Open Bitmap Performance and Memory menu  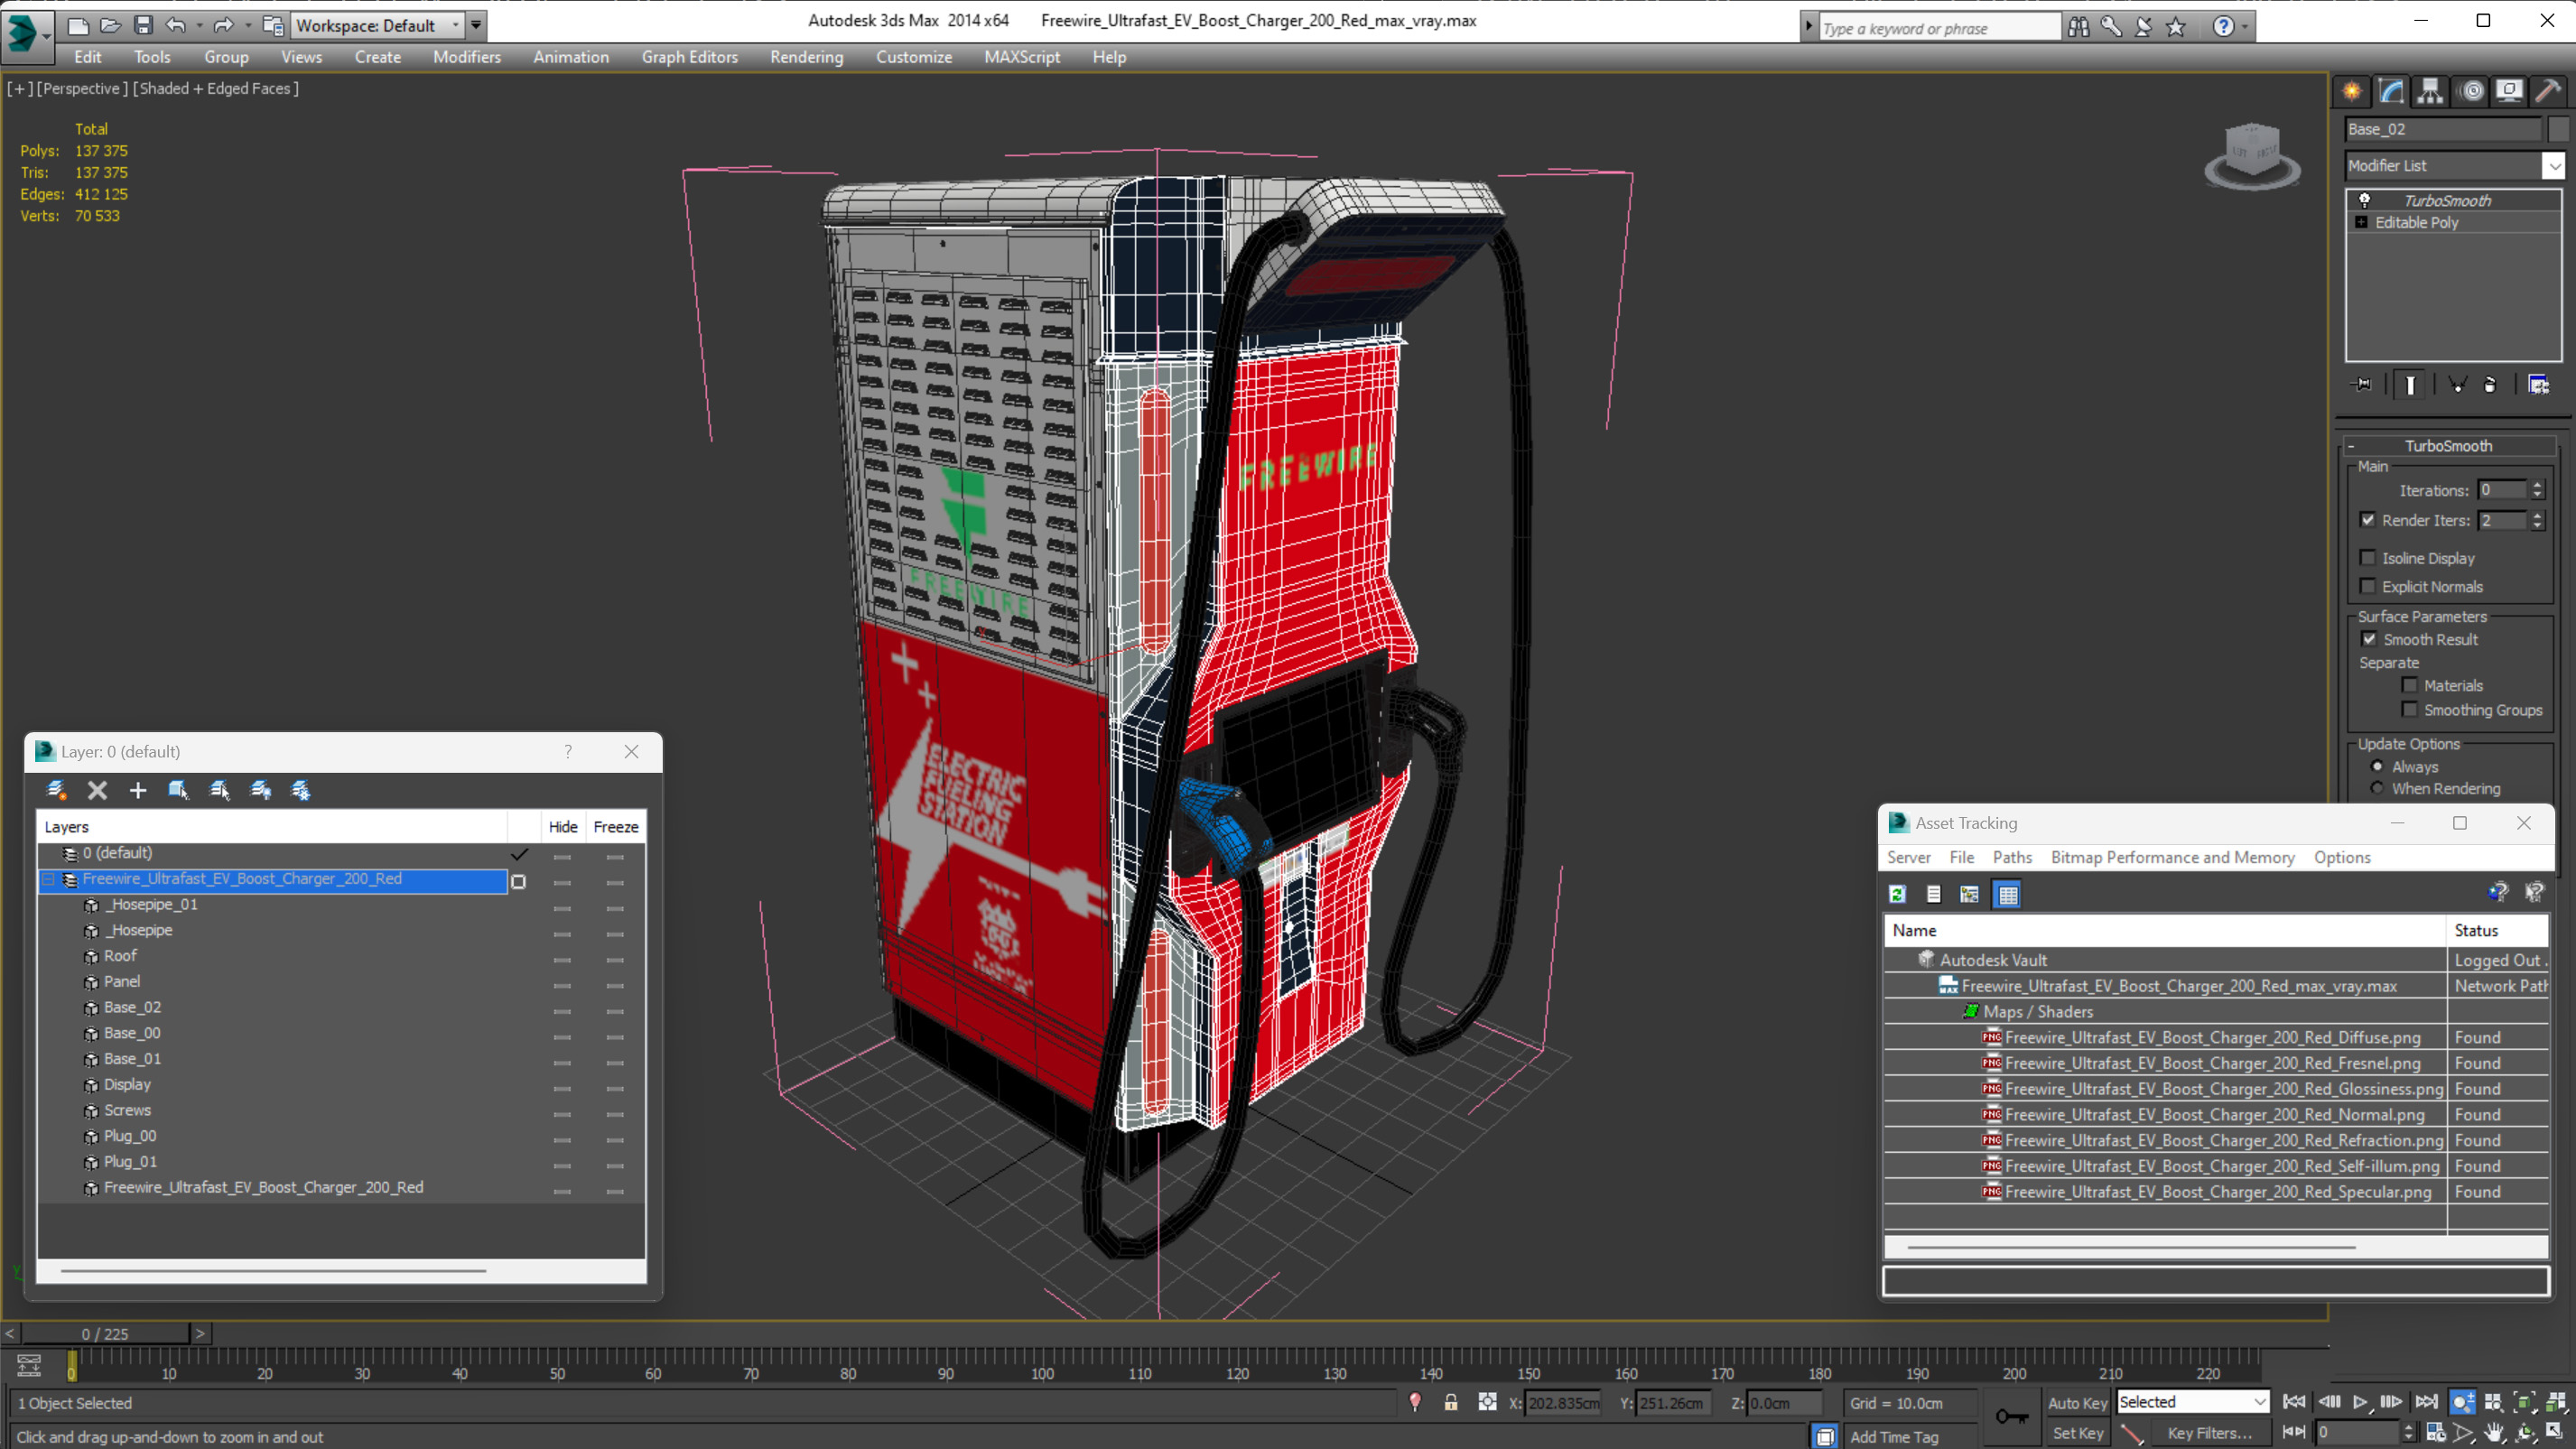point(2172,857)
